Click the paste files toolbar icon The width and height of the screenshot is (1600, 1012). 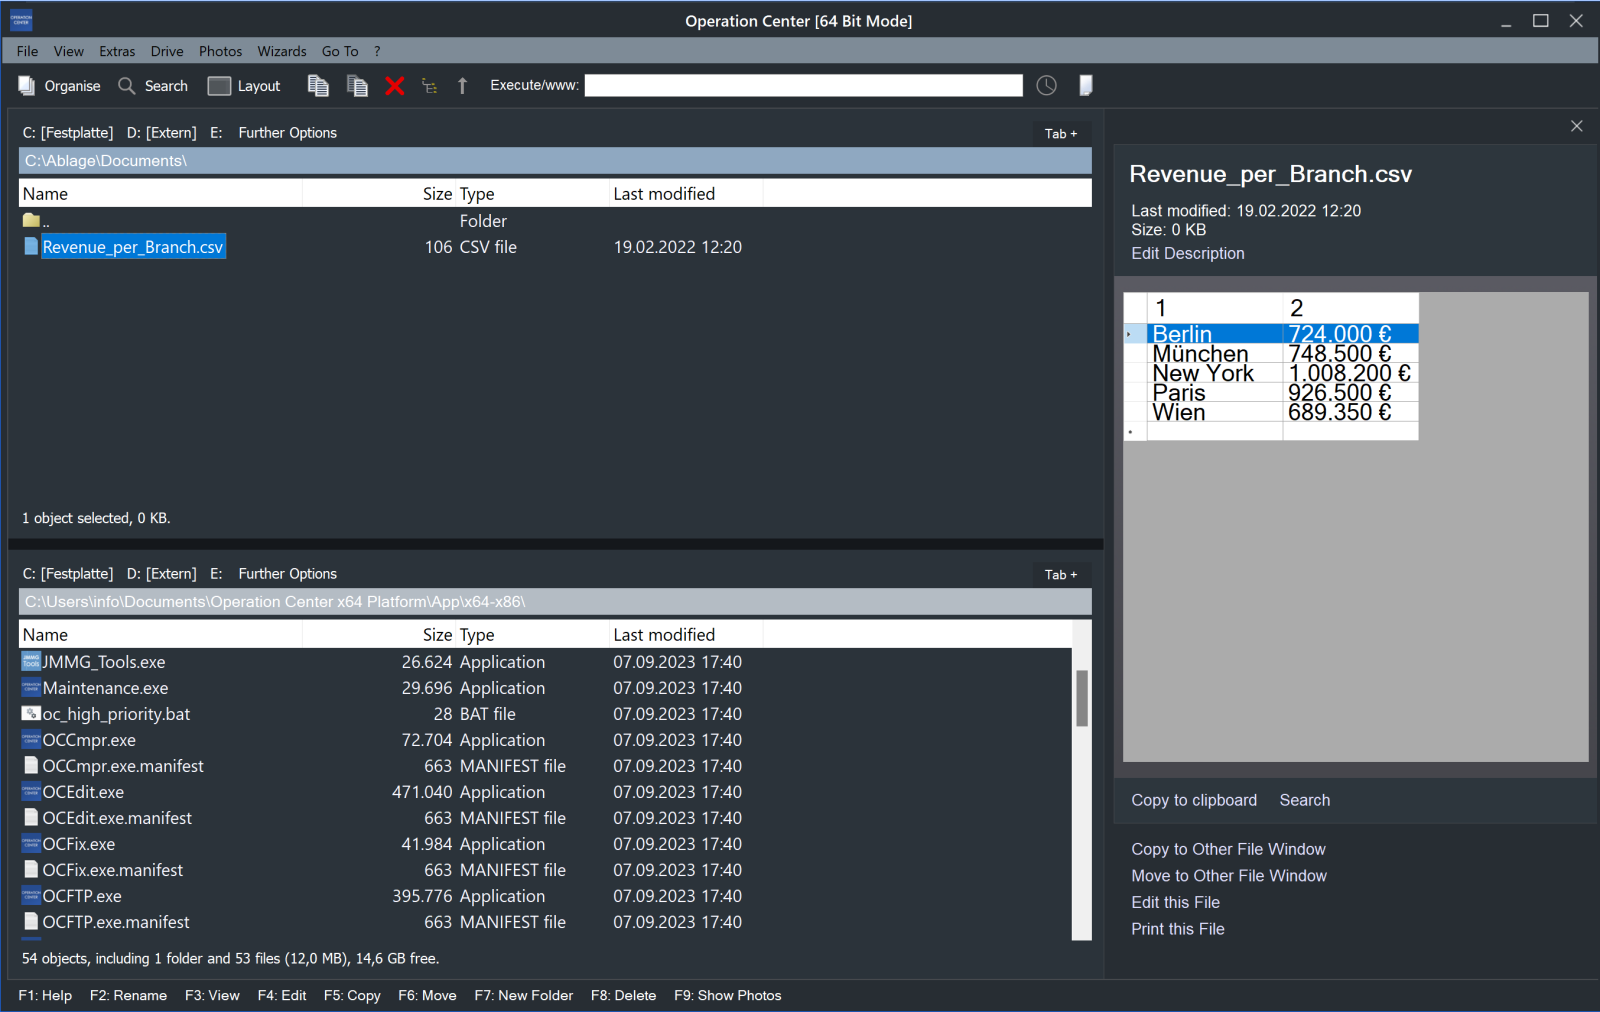(357, 86)
